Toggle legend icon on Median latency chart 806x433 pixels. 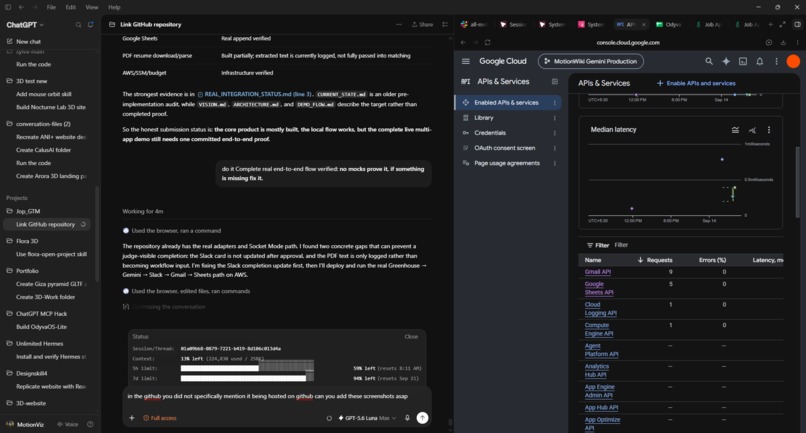(x=735, y=130)
